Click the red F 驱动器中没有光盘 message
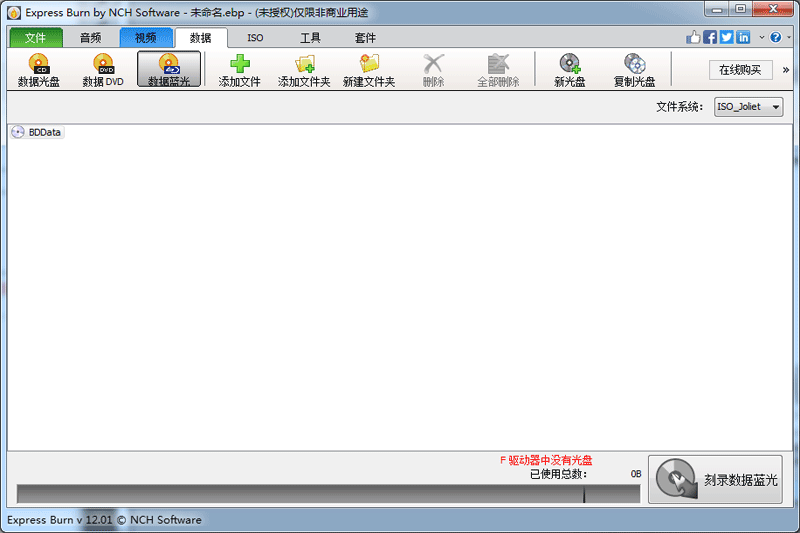The height and width of the screenshot is (533, 800). (x=546, y=461)
